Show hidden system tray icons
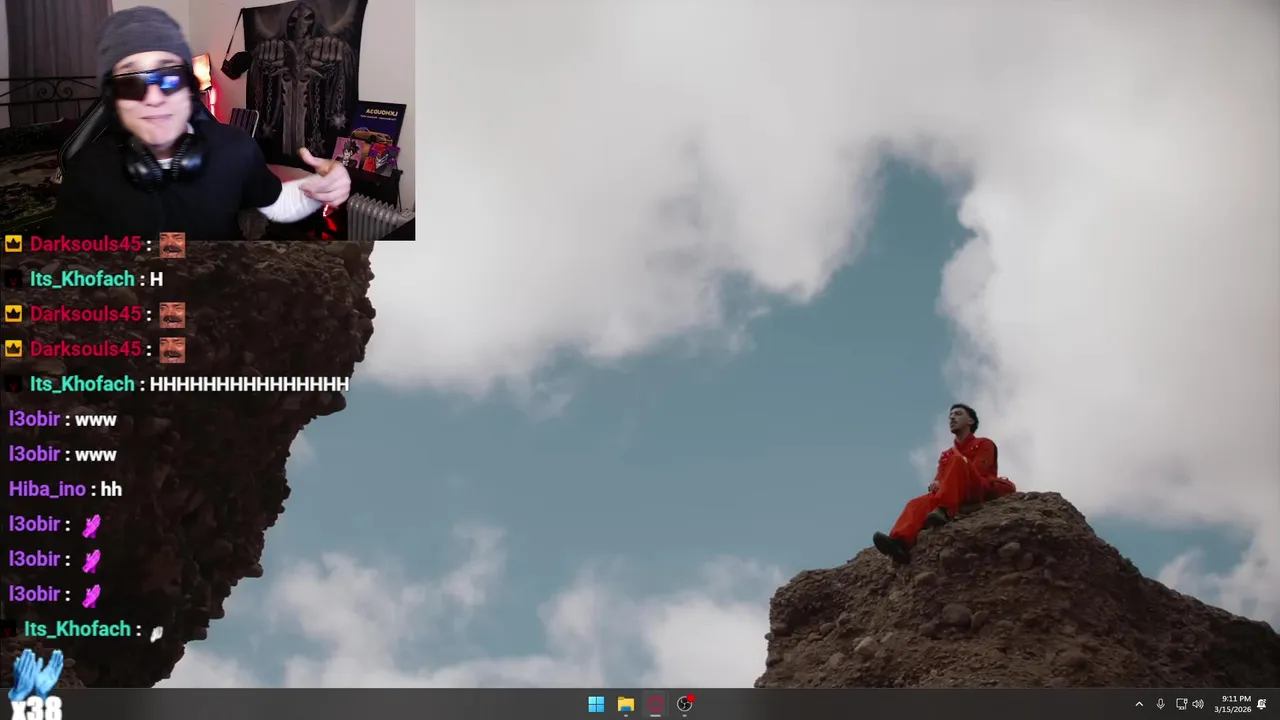1280x720 pixels. pos(1138,704)
